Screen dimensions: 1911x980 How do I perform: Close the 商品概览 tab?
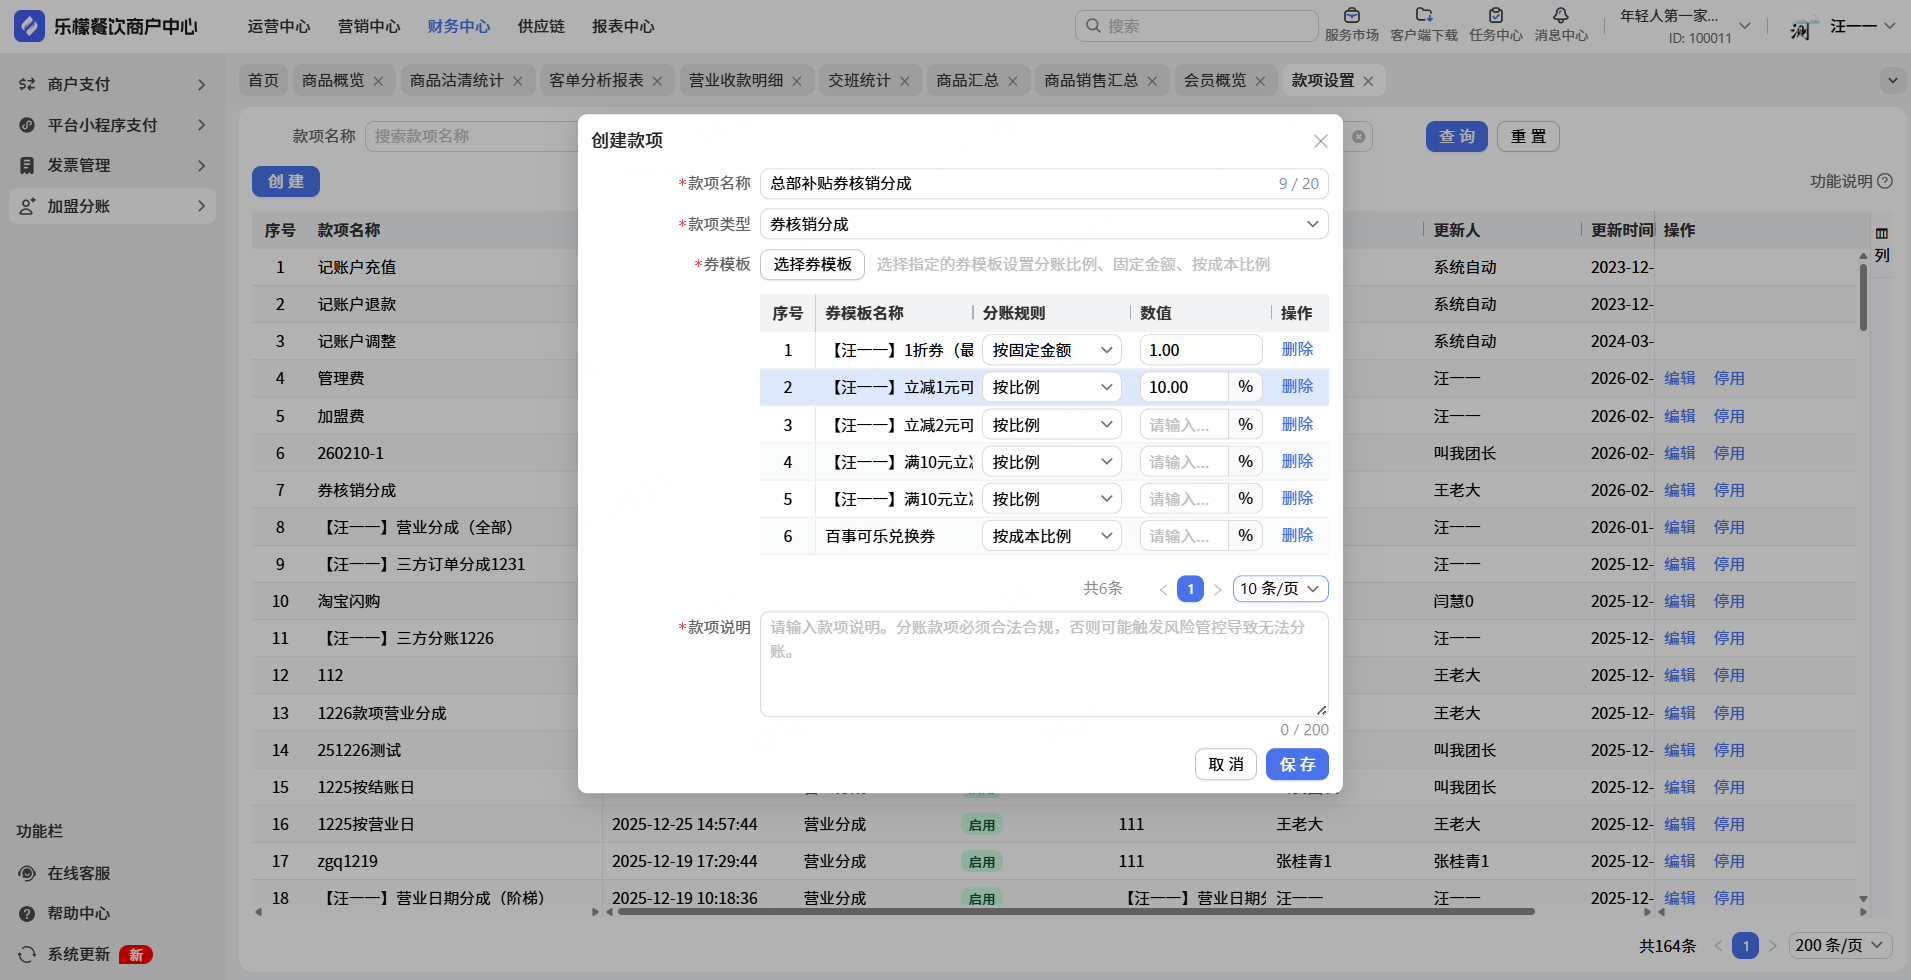click(x=378, y=81)
